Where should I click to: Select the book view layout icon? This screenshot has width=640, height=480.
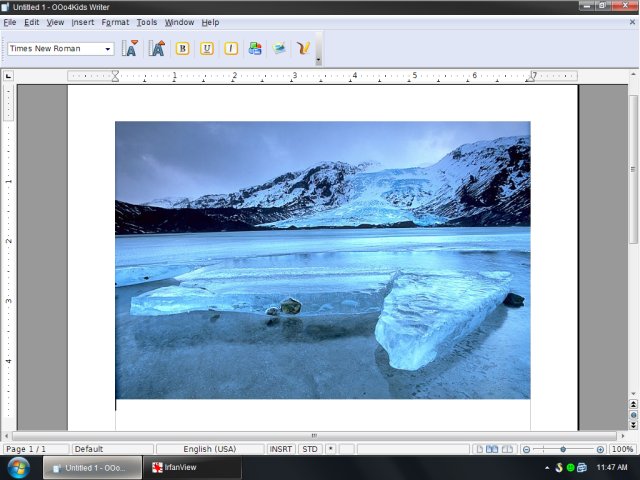click(507, 450)
